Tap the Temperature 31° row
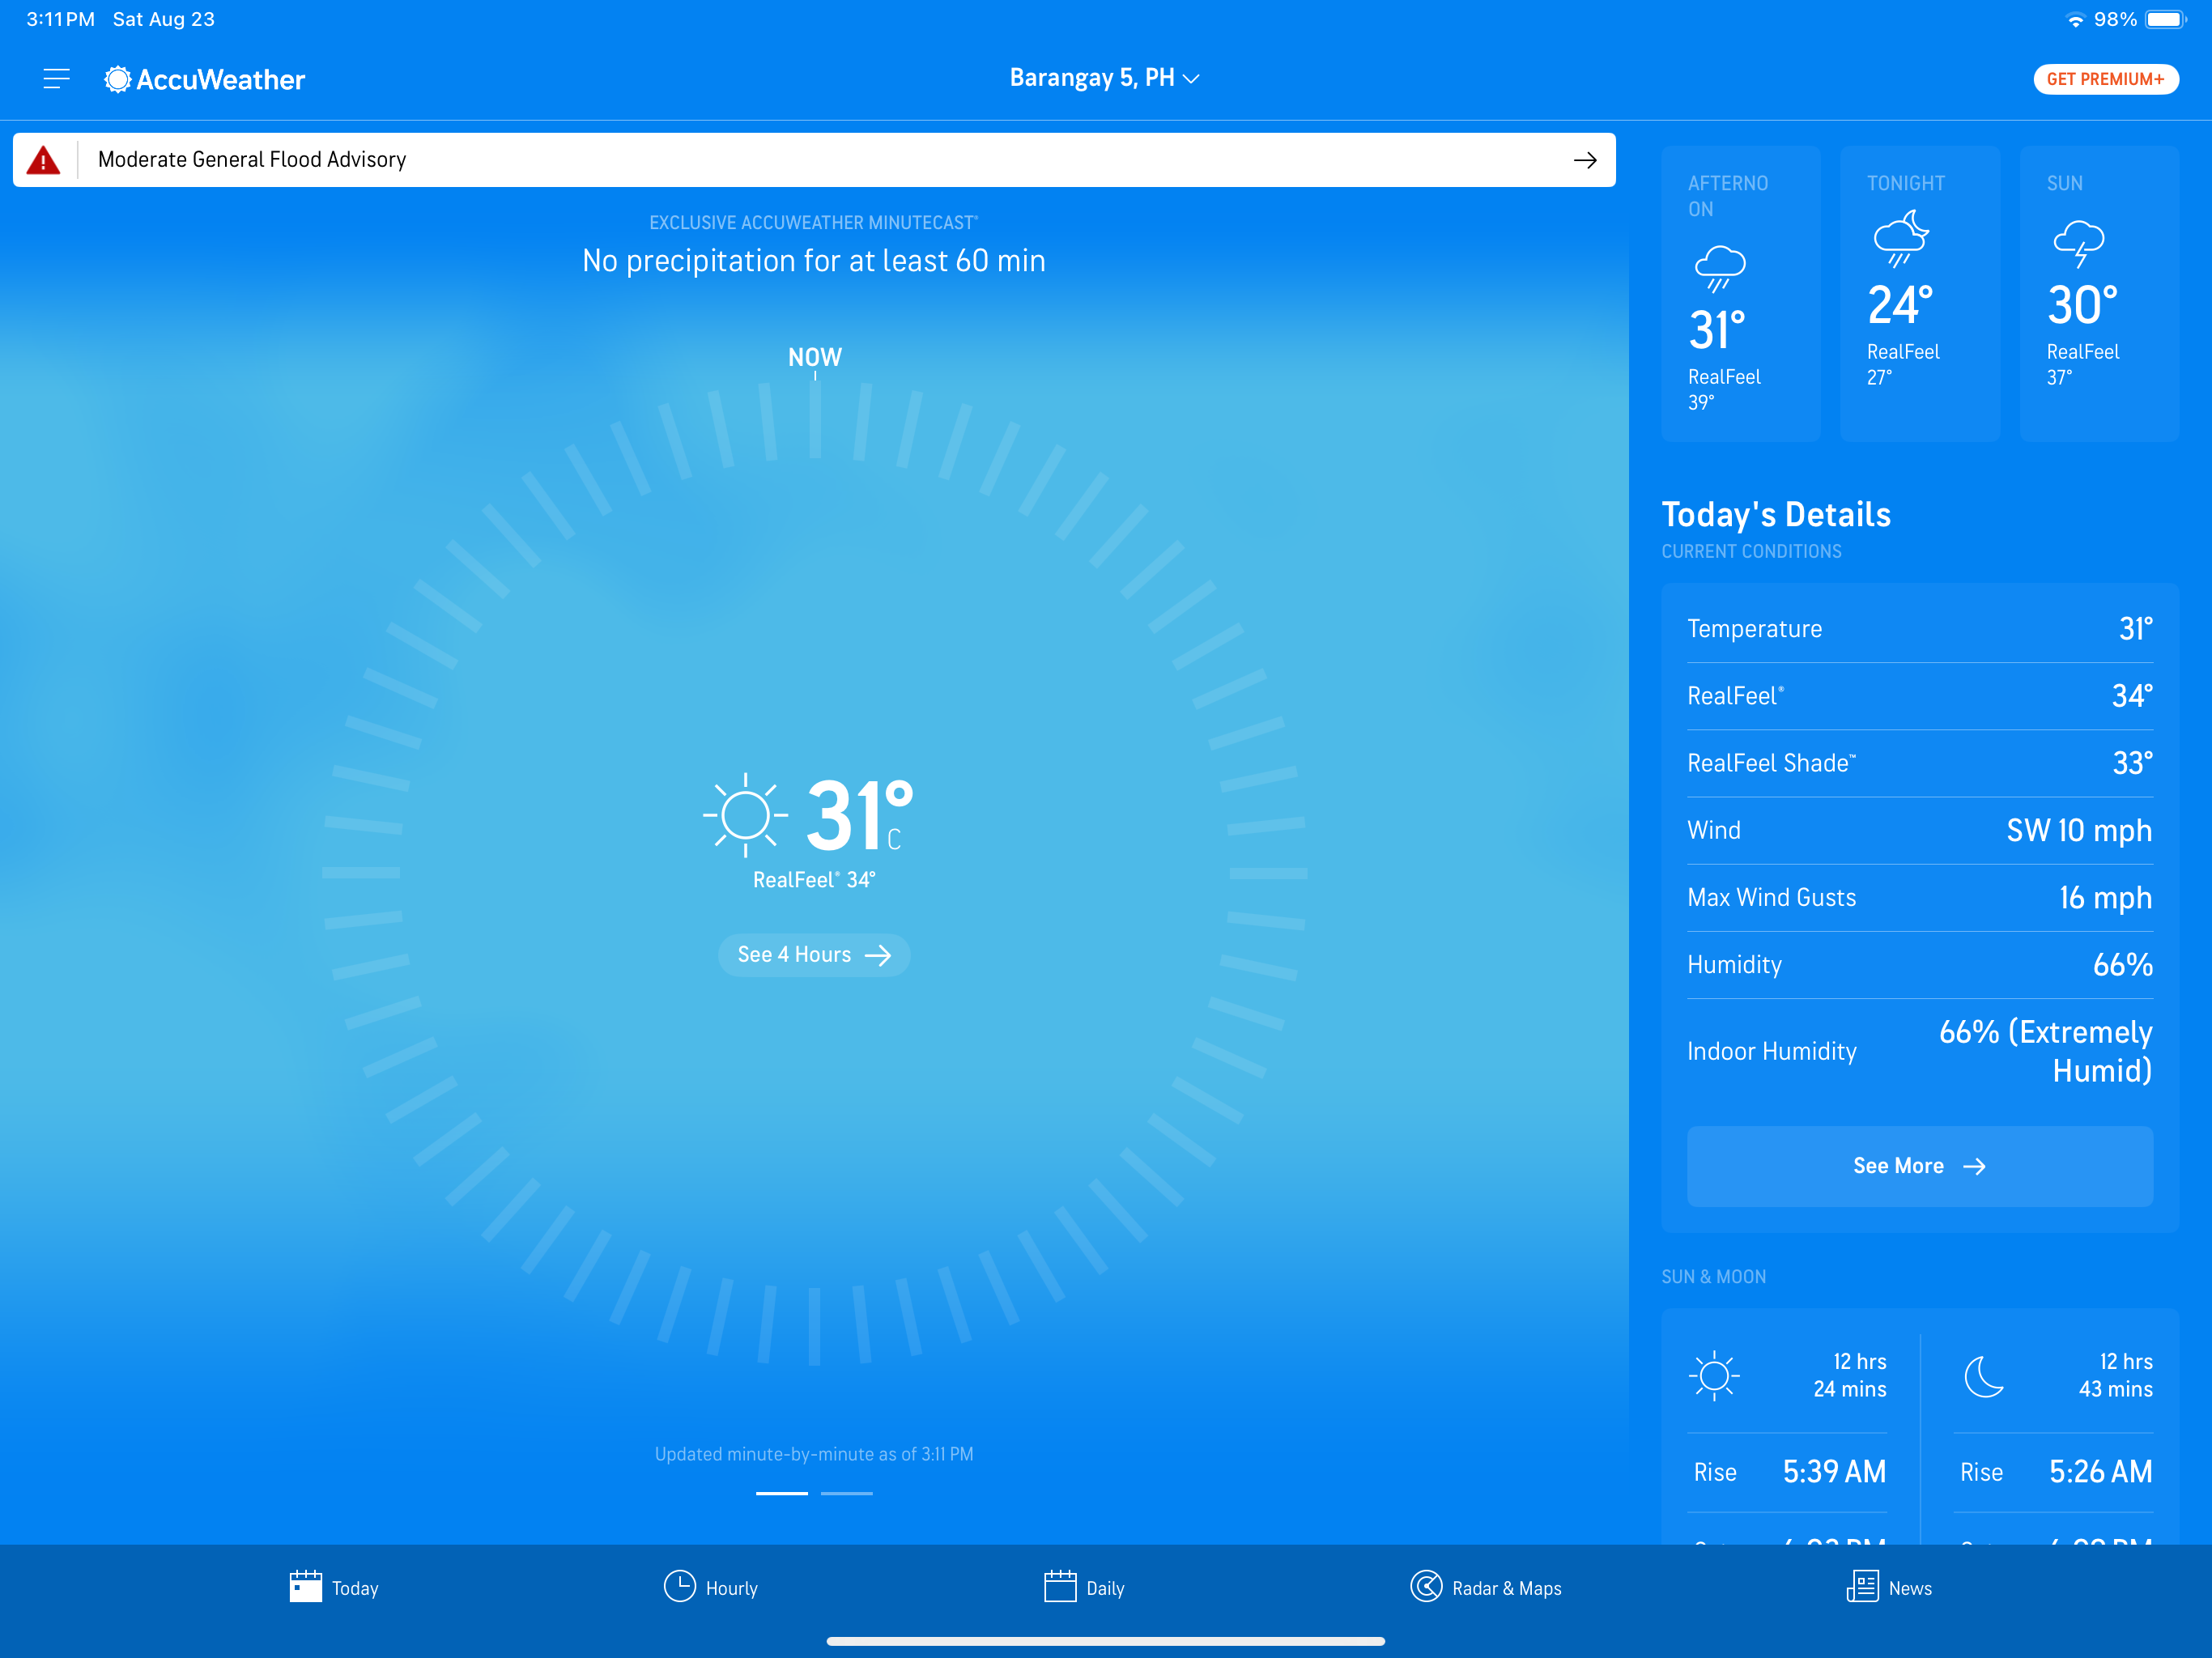The image size is (2212, 1658). 1920,629
